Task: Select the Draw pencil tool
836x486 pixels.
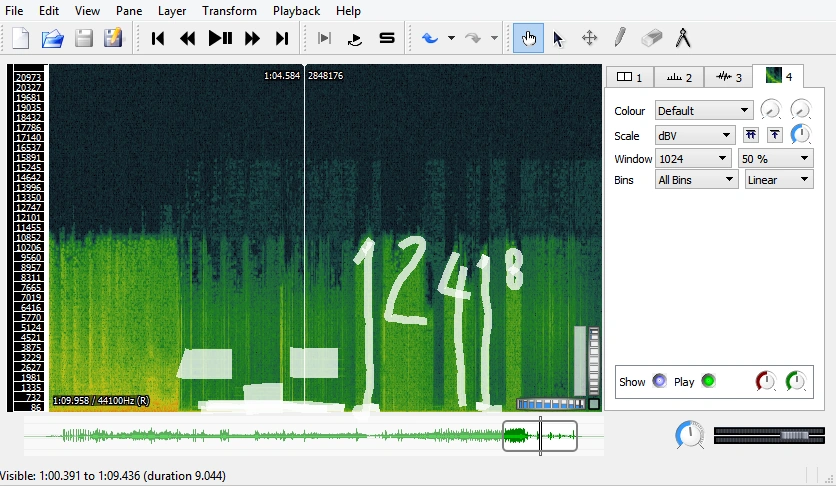Action: pyautogui.click(x=620, y=39)
